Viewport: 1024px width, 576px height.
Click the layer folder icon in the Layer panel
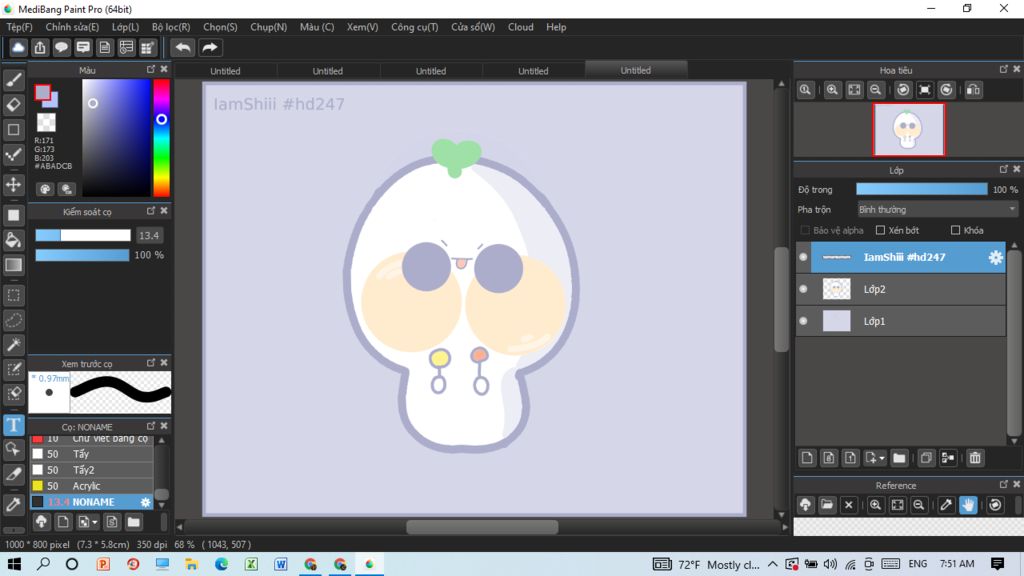[899, 458]
